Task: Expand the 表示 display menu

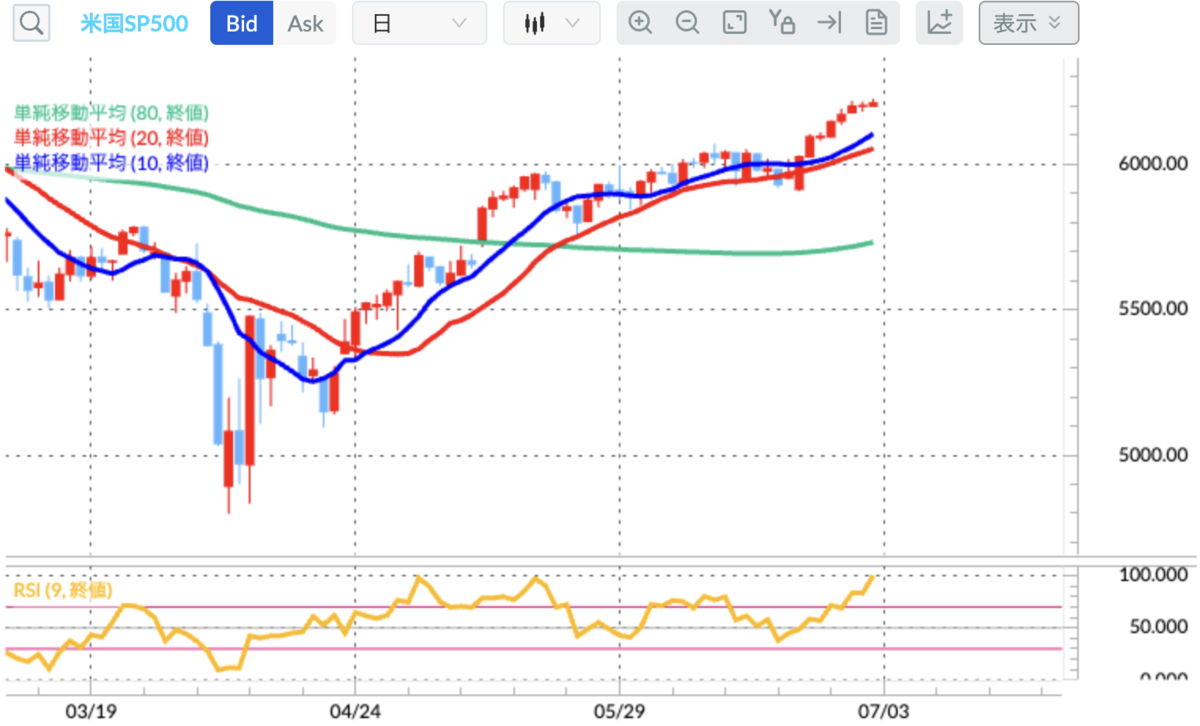Action: pyautogui.click(x=1029, y=23)
